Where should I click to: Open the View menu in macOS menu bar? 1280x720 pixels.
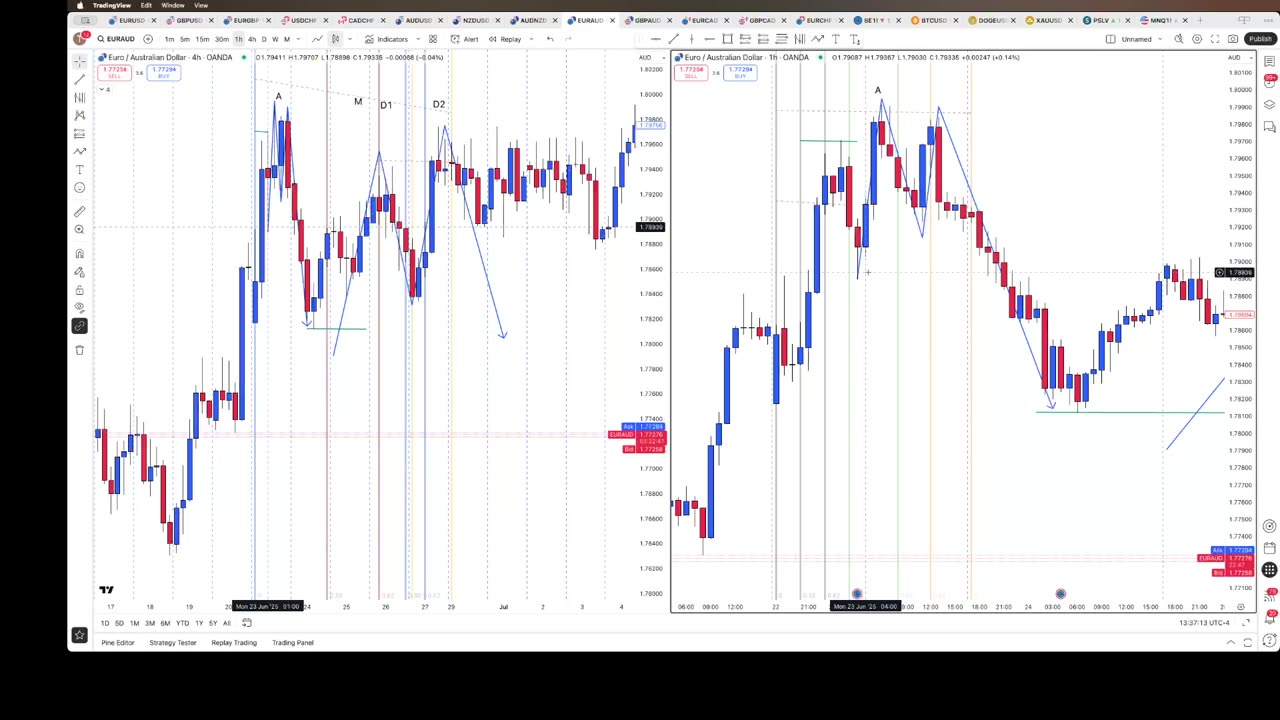(201, 5)
